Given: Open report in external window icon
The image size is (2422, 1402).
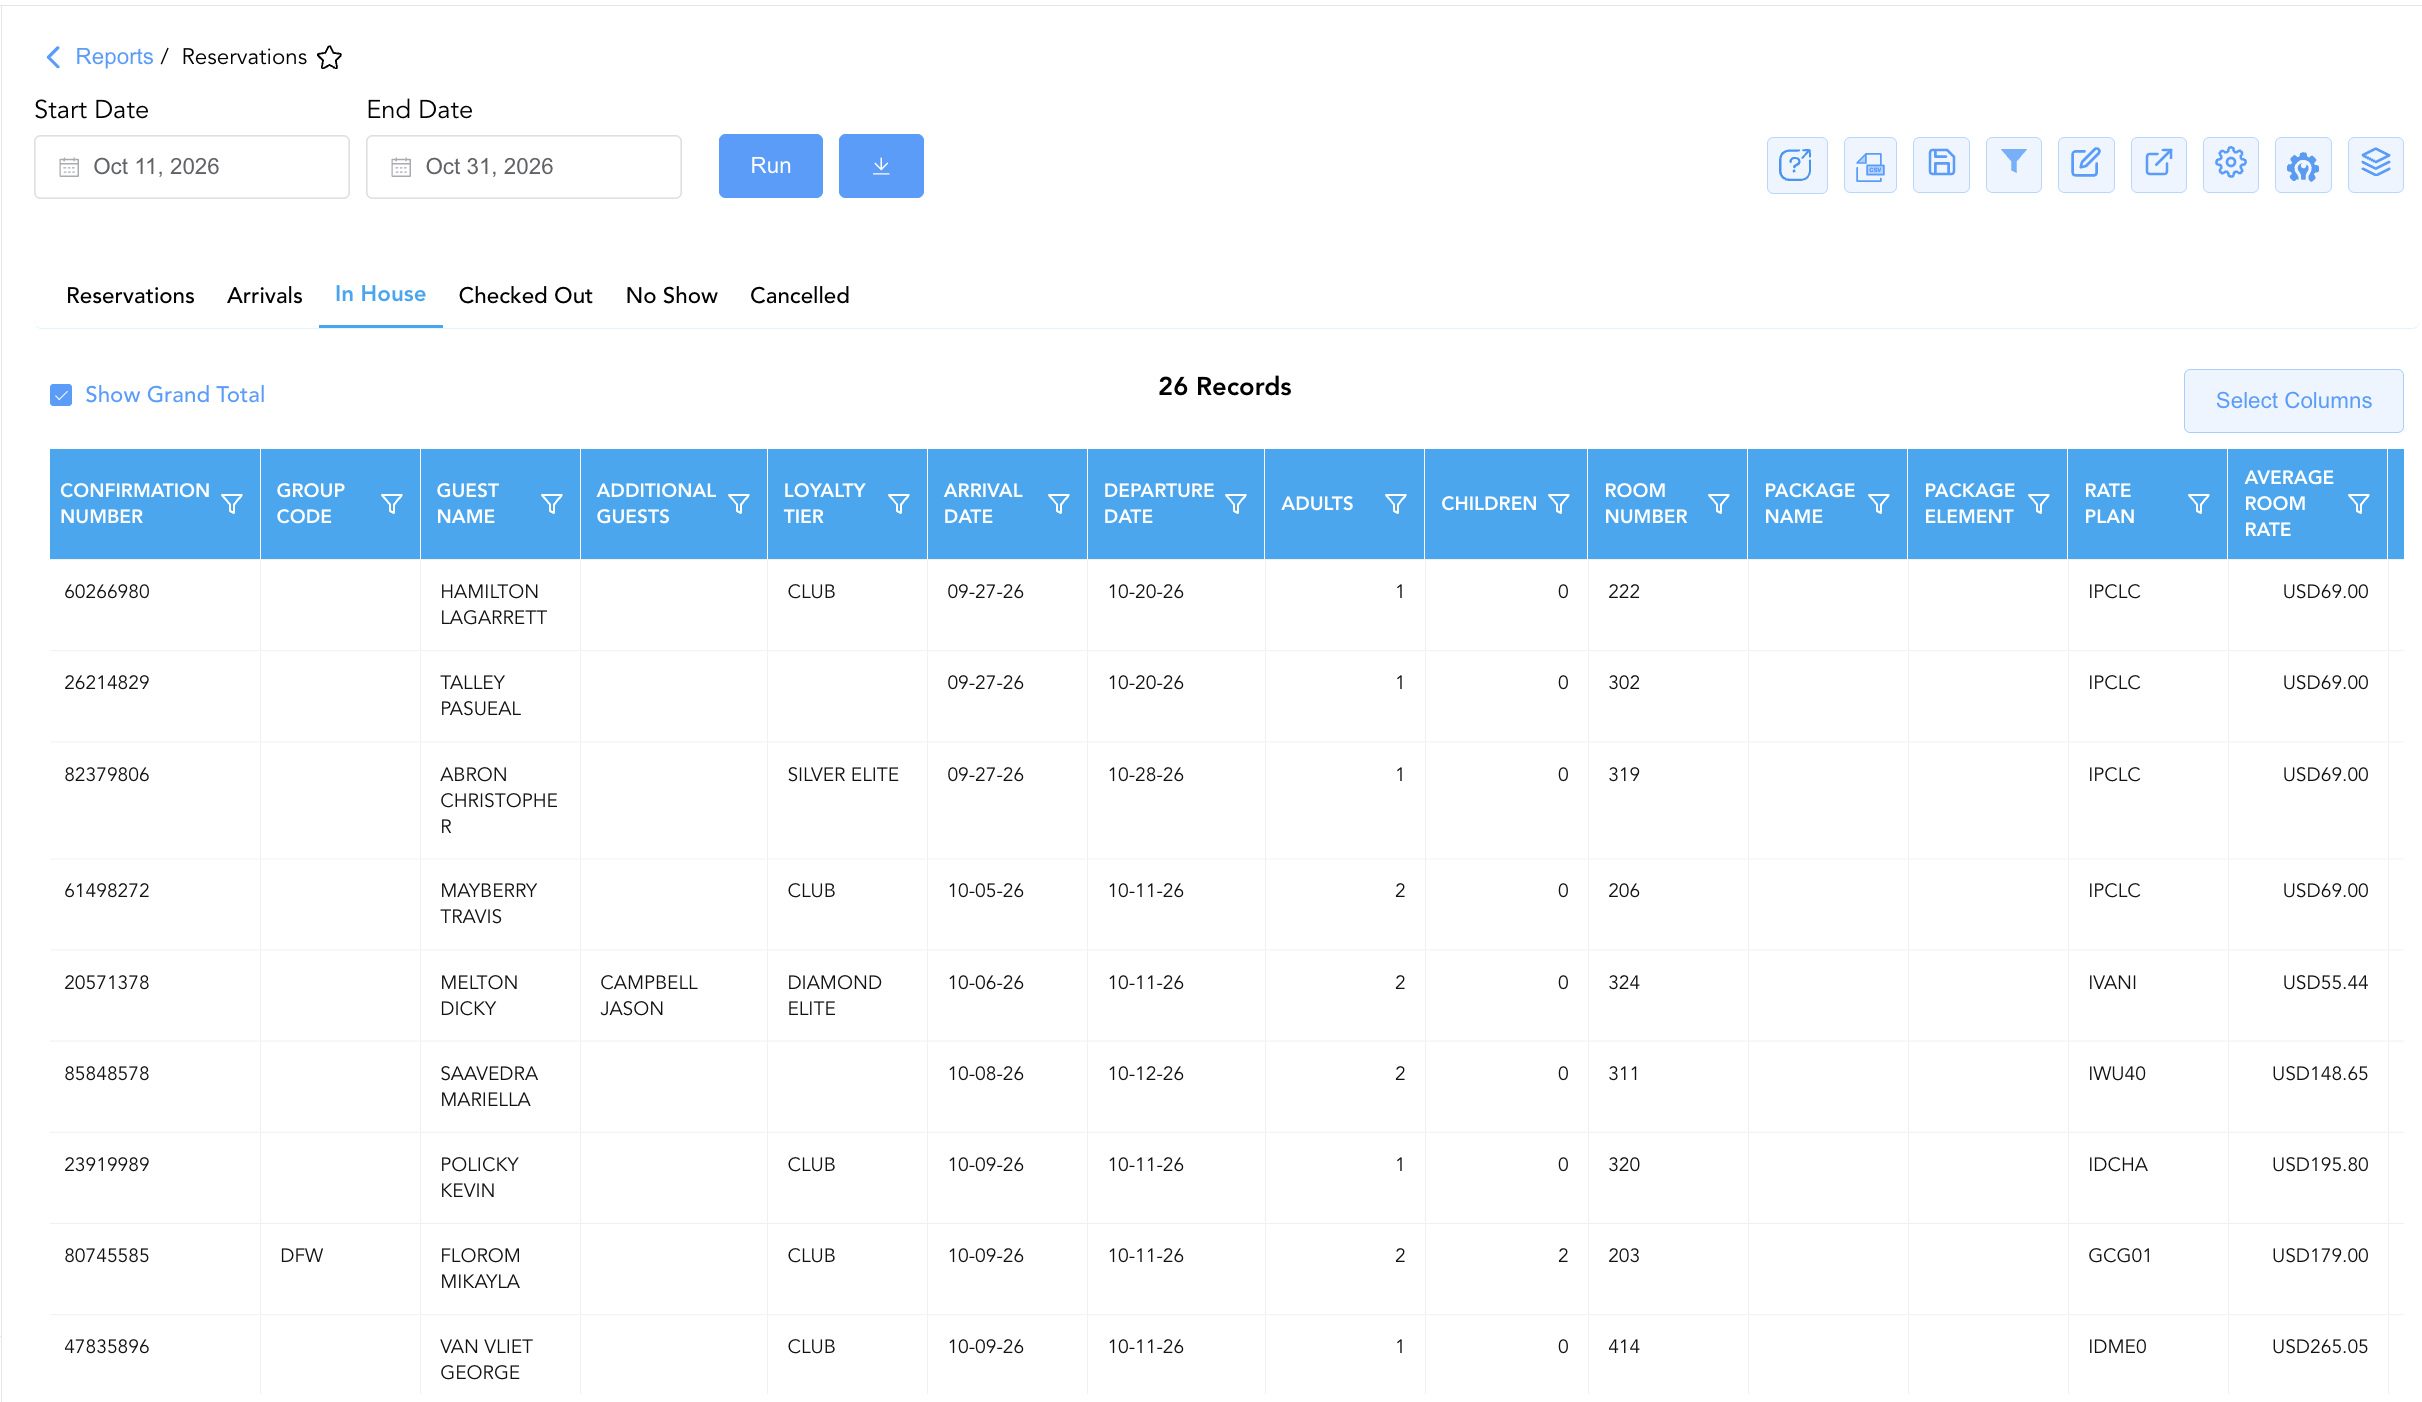Looking at the screenshot, I should click(x=2158, y=165).
